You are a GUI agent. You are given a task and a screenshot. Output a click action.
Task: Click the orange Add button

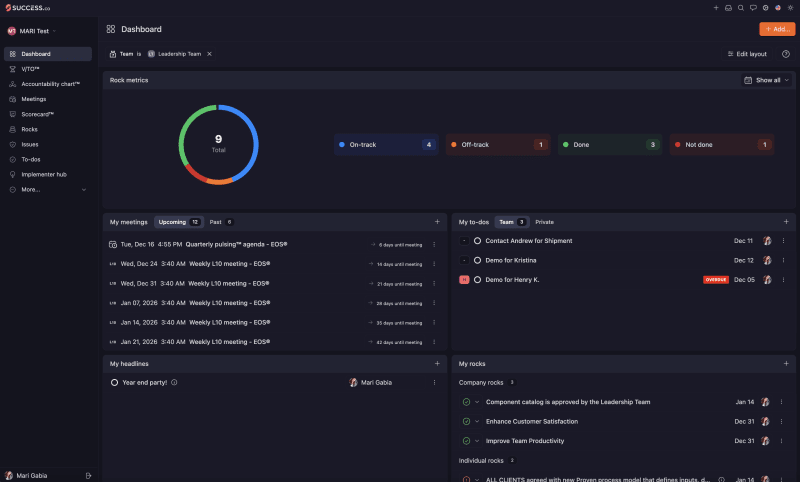click(777, 29)
